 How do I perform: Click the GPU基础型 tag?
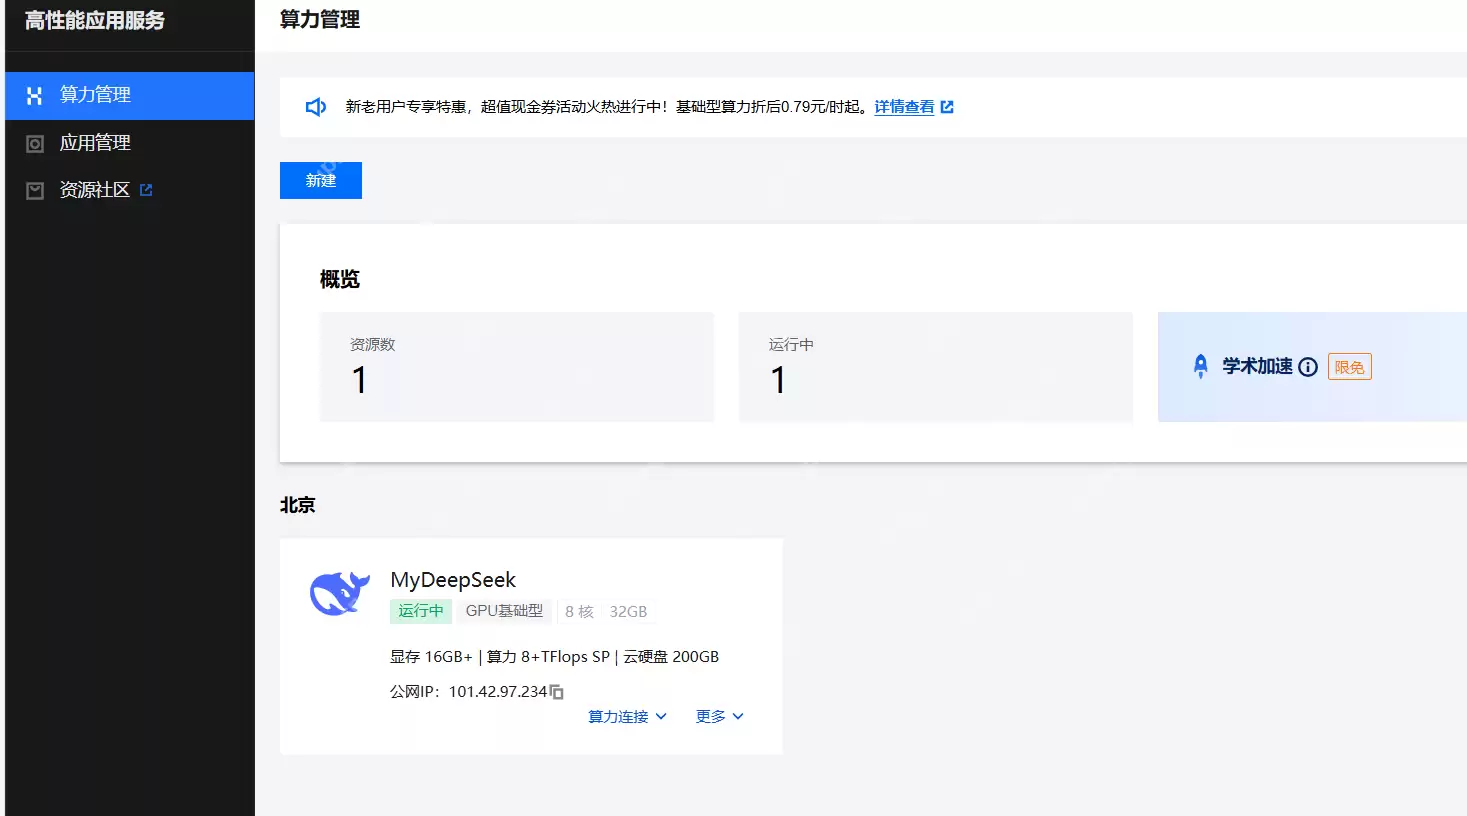pyautogui.click(x=505, y=611)
